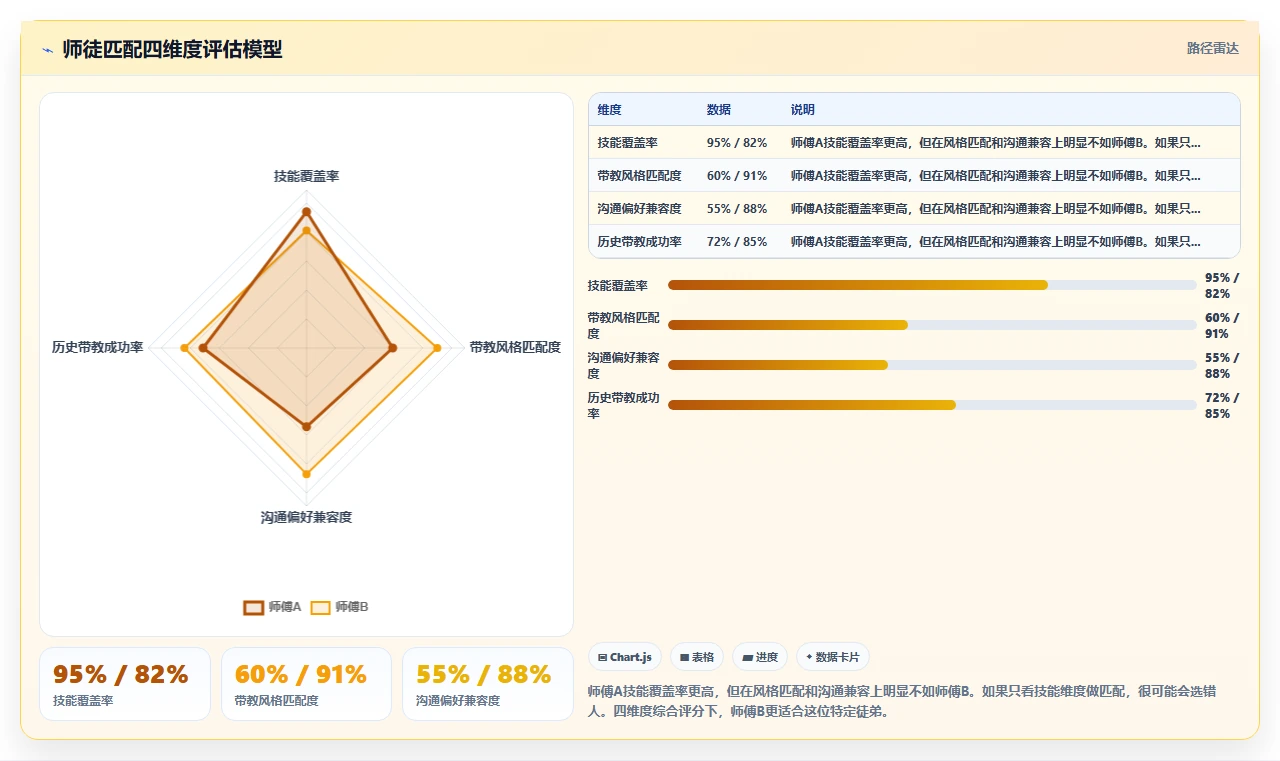
Task: Click the 带教风格匹配度 radar axis label
Action: click(x=515, y=347)
